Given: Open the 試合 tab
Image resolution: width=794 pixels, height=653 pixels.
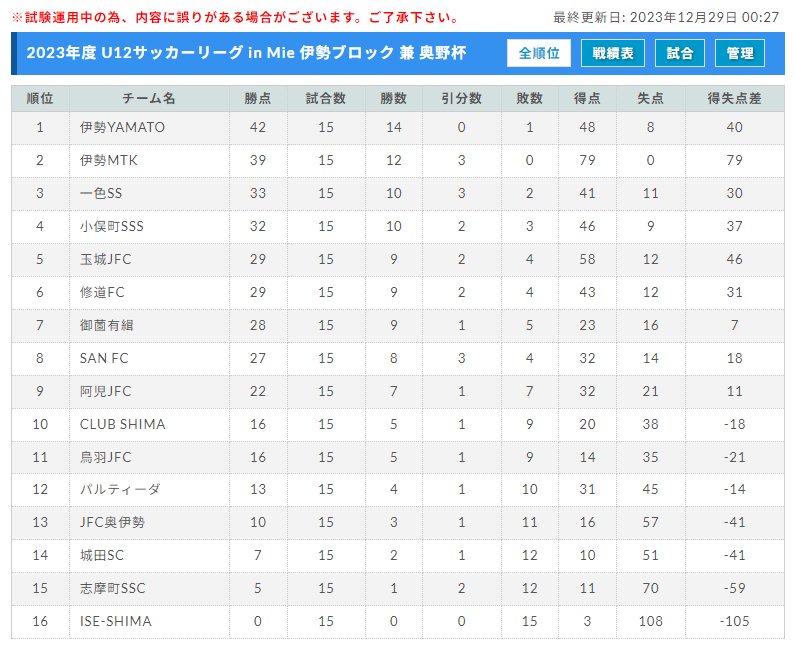Looking at the screenshot, I should click(x=680, y=53).
